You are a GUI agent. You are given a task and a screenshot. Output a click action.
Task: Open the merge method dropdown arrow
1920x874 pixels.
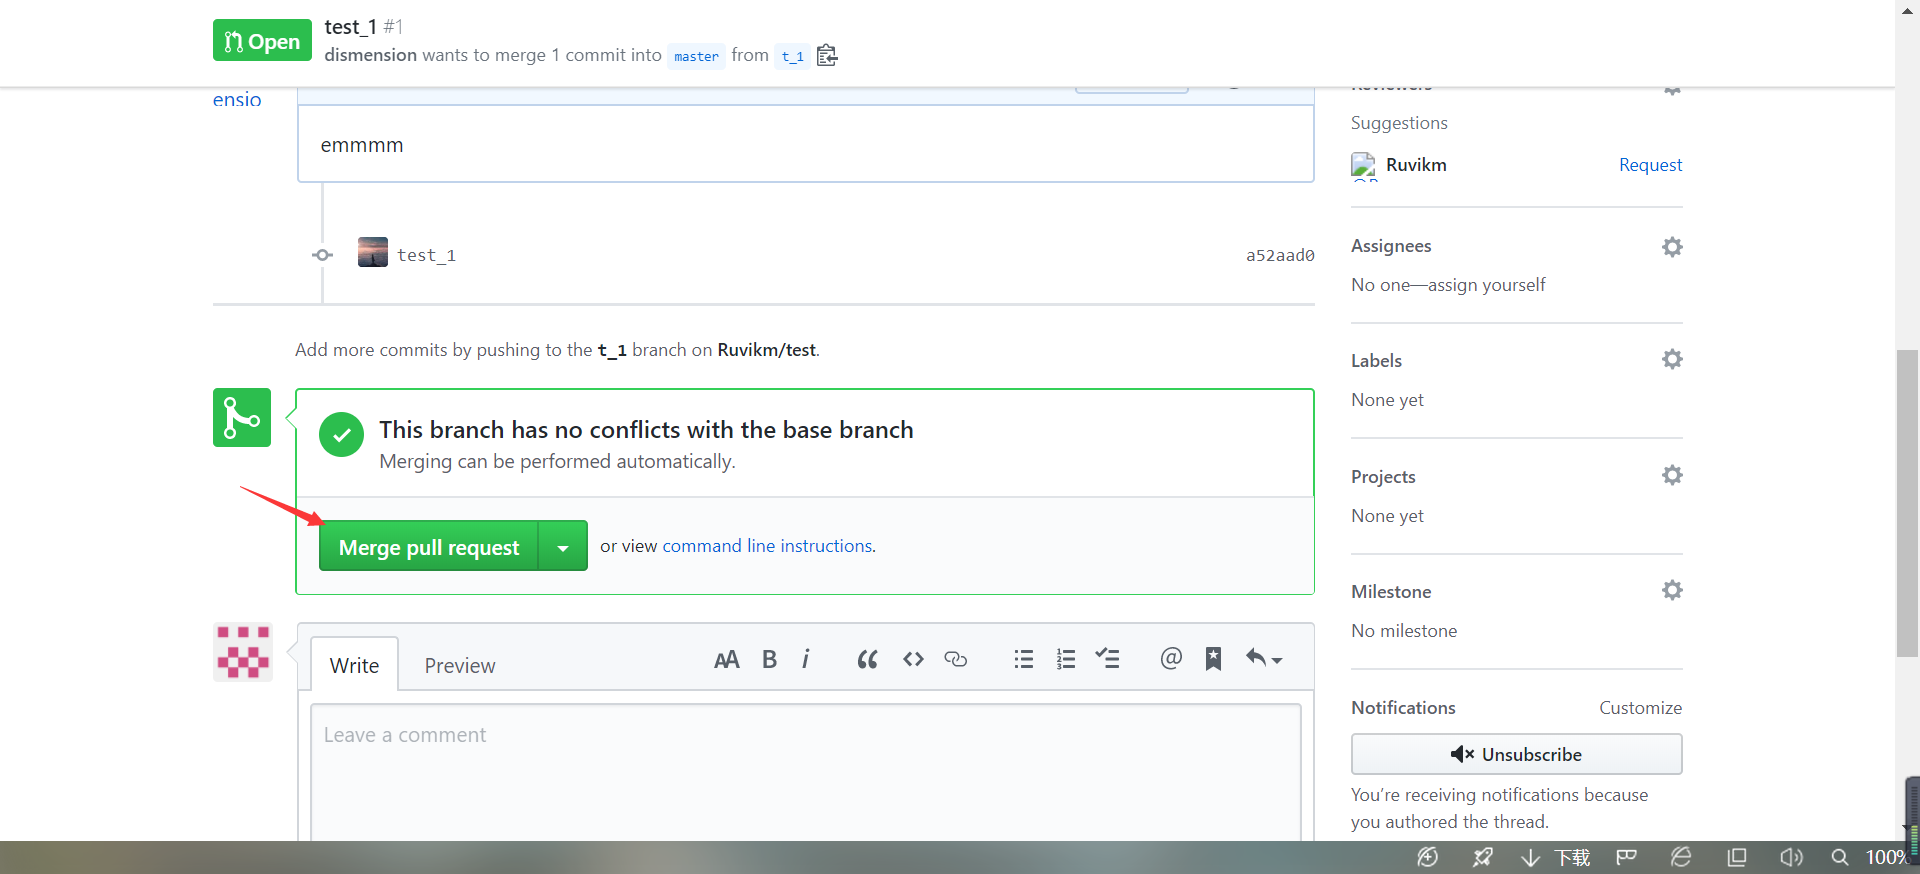tap(563, 546)
